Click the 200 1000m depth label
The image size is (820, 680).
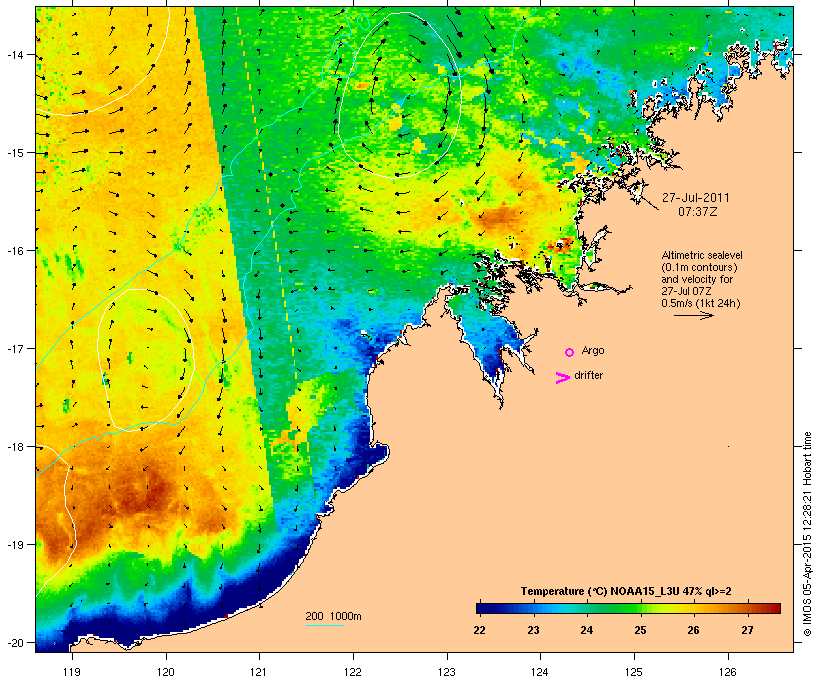(x=333, y=616)
